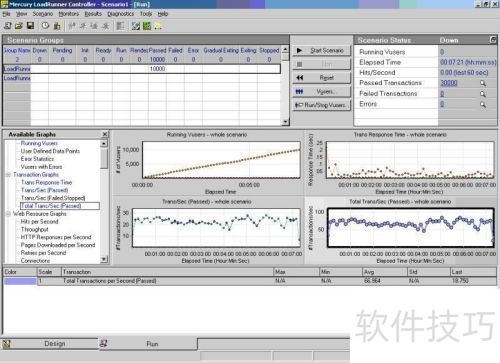Collapse the Web Resource Graphs tree node

point(8,214)
